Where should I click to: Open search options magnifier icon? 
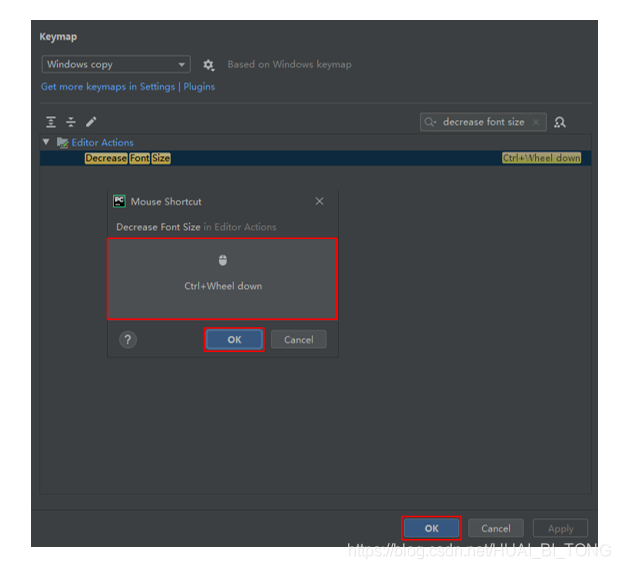pos(430,122)
